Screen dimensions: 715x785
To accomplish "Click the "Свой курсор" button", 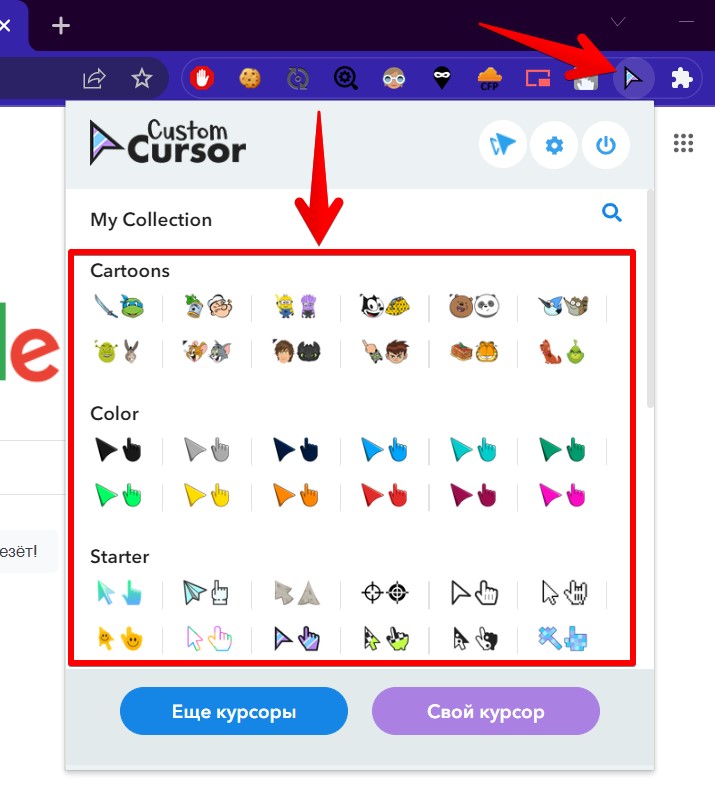I will click(486, 711).
